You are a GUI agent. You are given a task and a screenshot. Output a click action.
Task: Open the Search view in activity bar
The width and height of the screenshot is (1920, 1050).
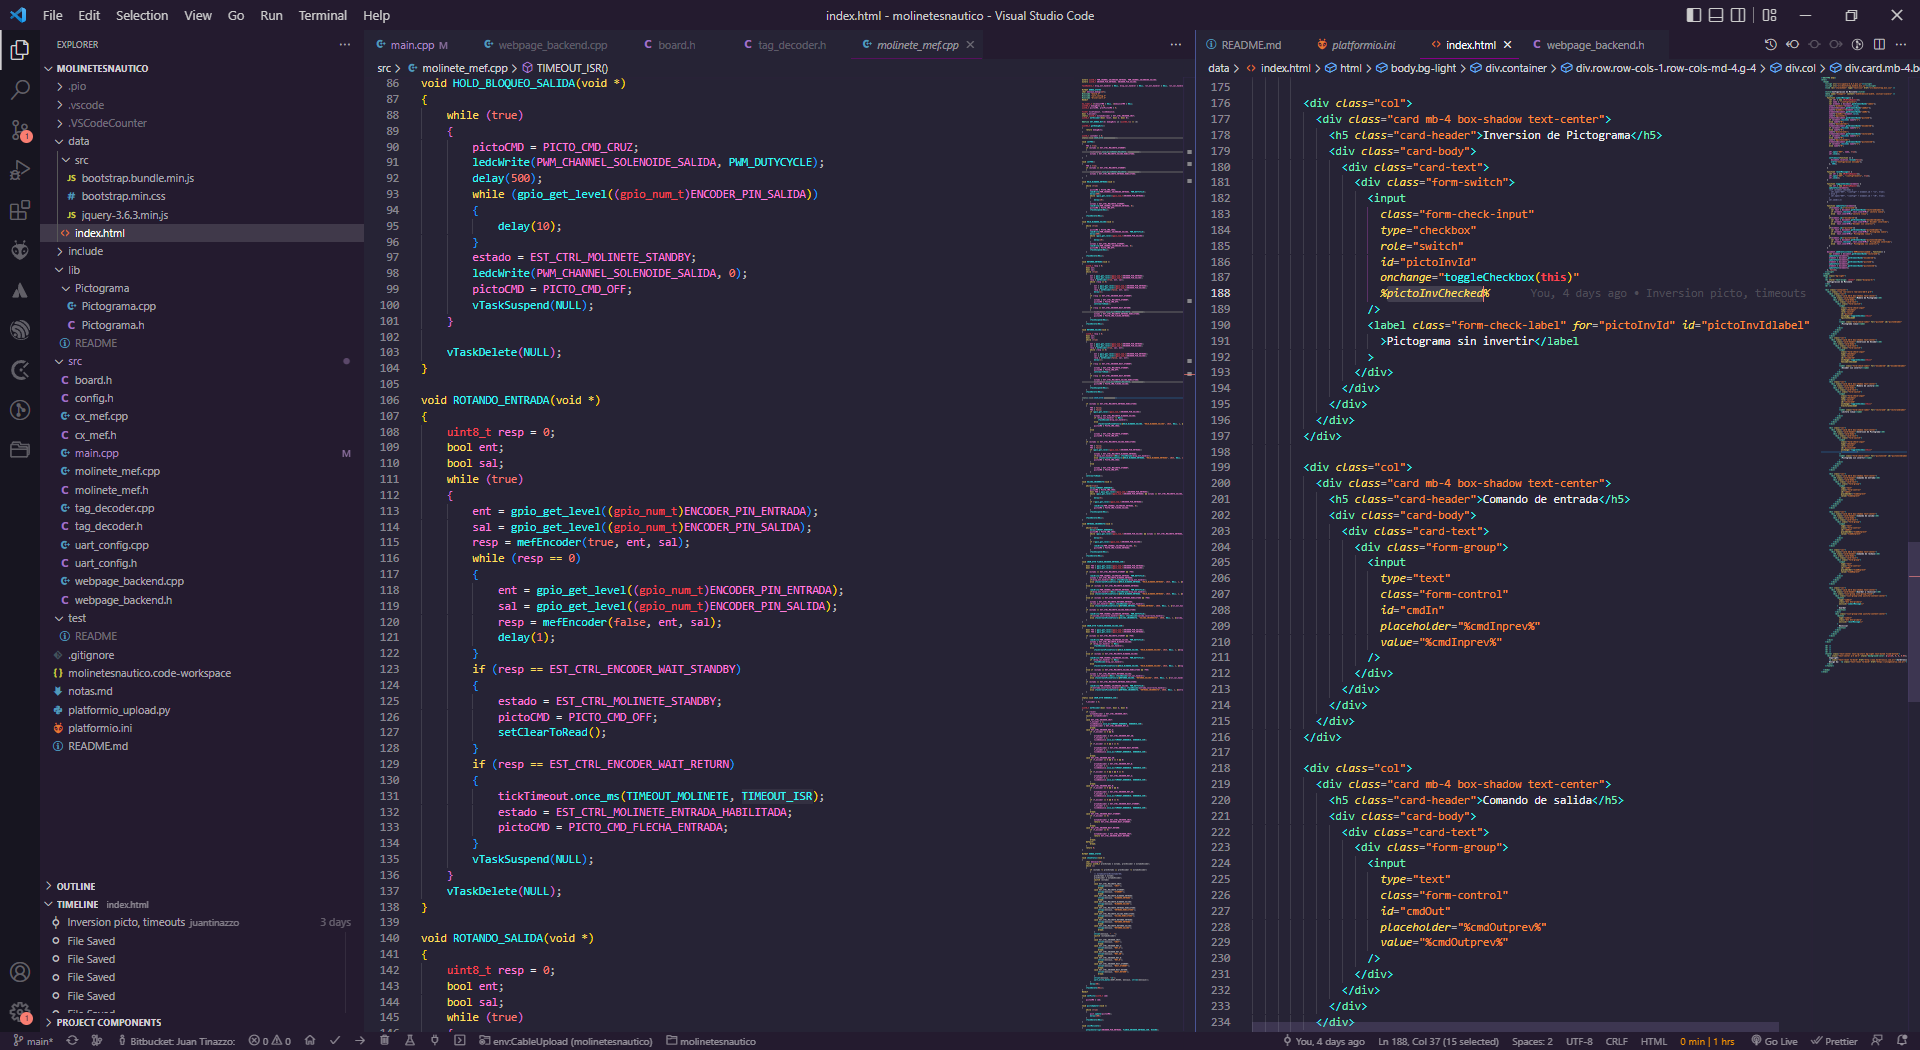tap(20, 90)
